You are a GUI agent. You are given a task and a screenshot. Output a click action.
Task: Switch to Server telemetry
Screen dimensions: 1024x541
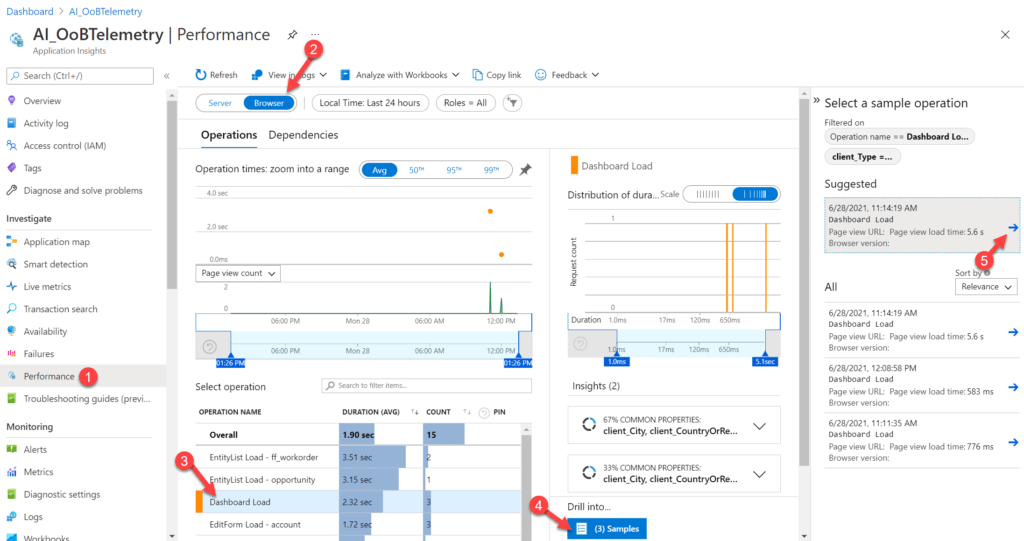(220, 103)
